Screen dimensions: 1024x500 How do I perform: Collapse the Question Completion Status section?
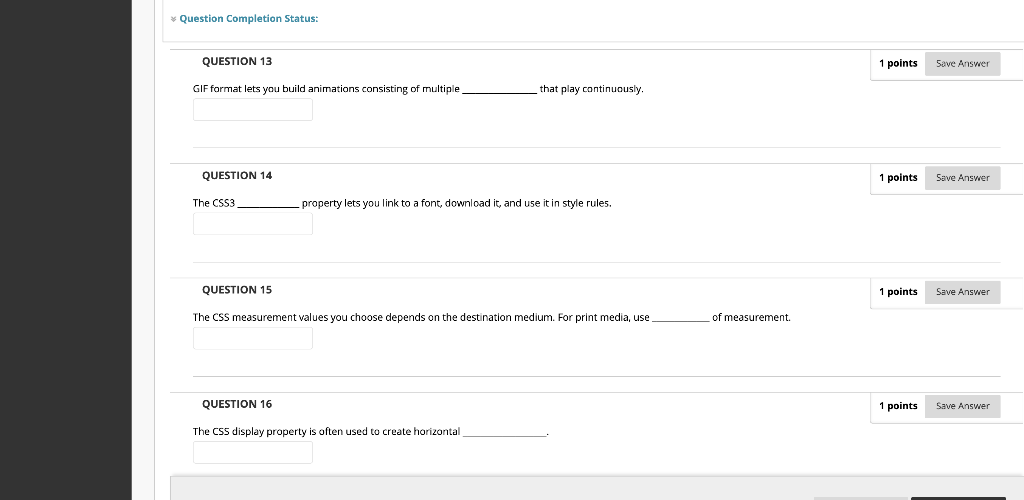coord(174,19)
